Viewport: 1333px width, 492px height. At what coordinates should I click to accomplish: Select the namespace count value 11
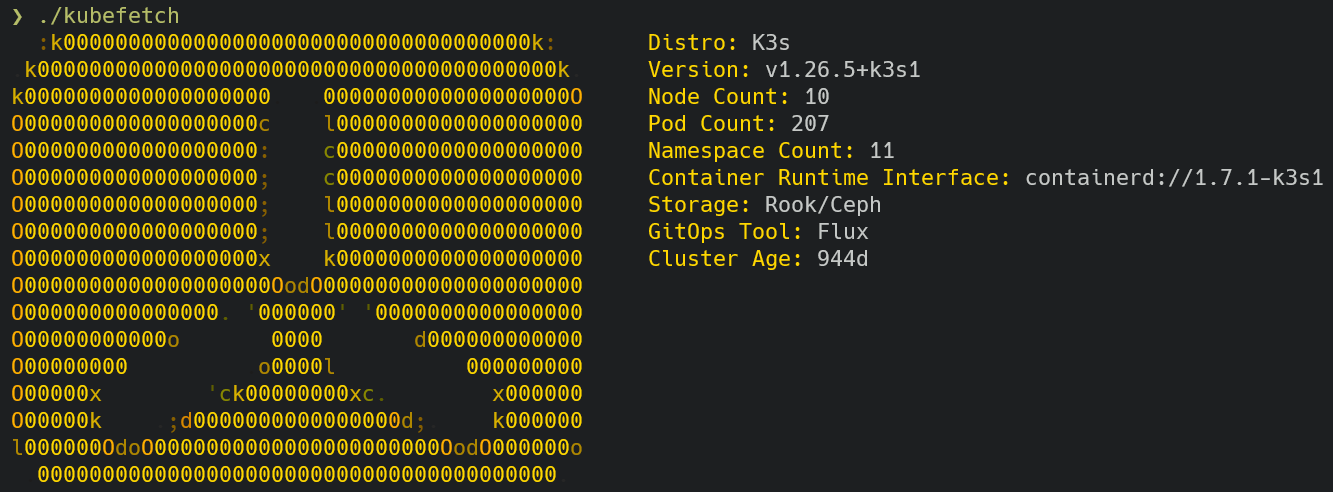(x=882, y=151)
